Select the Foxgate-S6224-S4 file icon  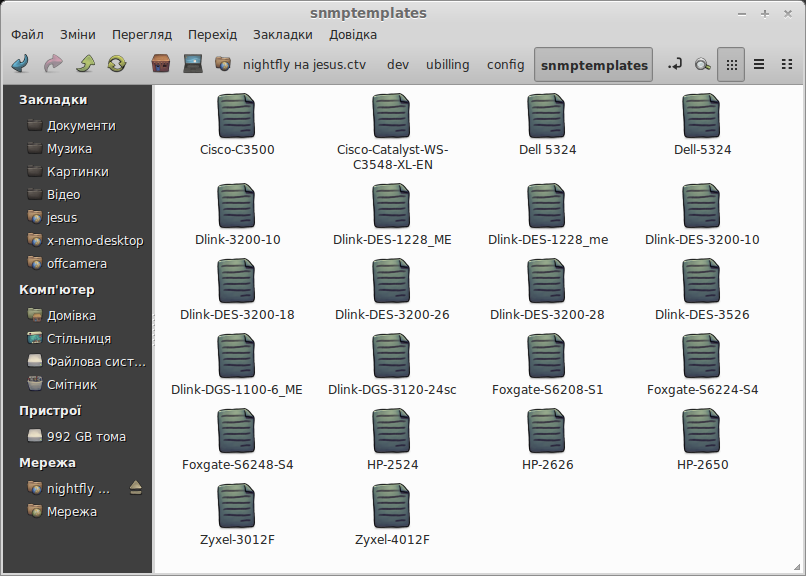tap(702, 356)
